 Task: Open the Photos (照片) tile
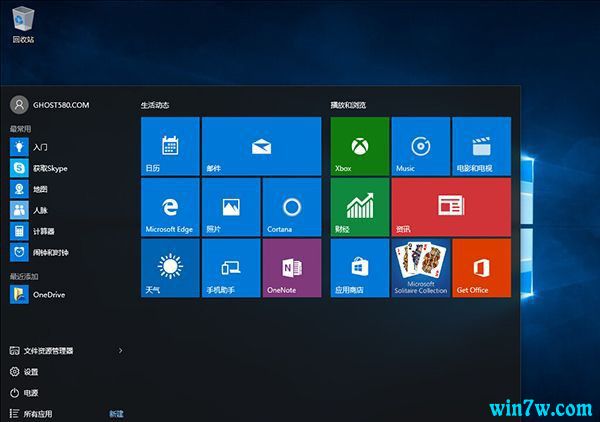231,207
